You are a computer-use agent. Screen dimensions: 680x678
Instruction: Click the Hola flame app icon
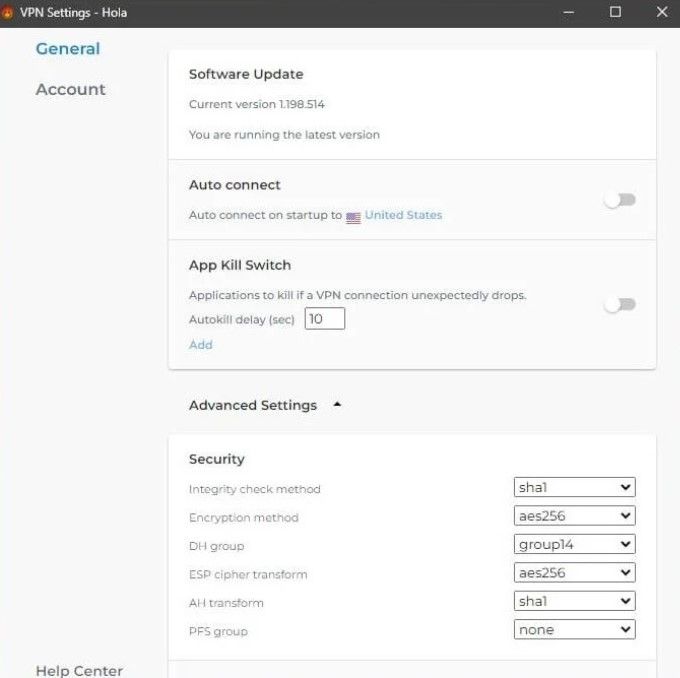6,13
